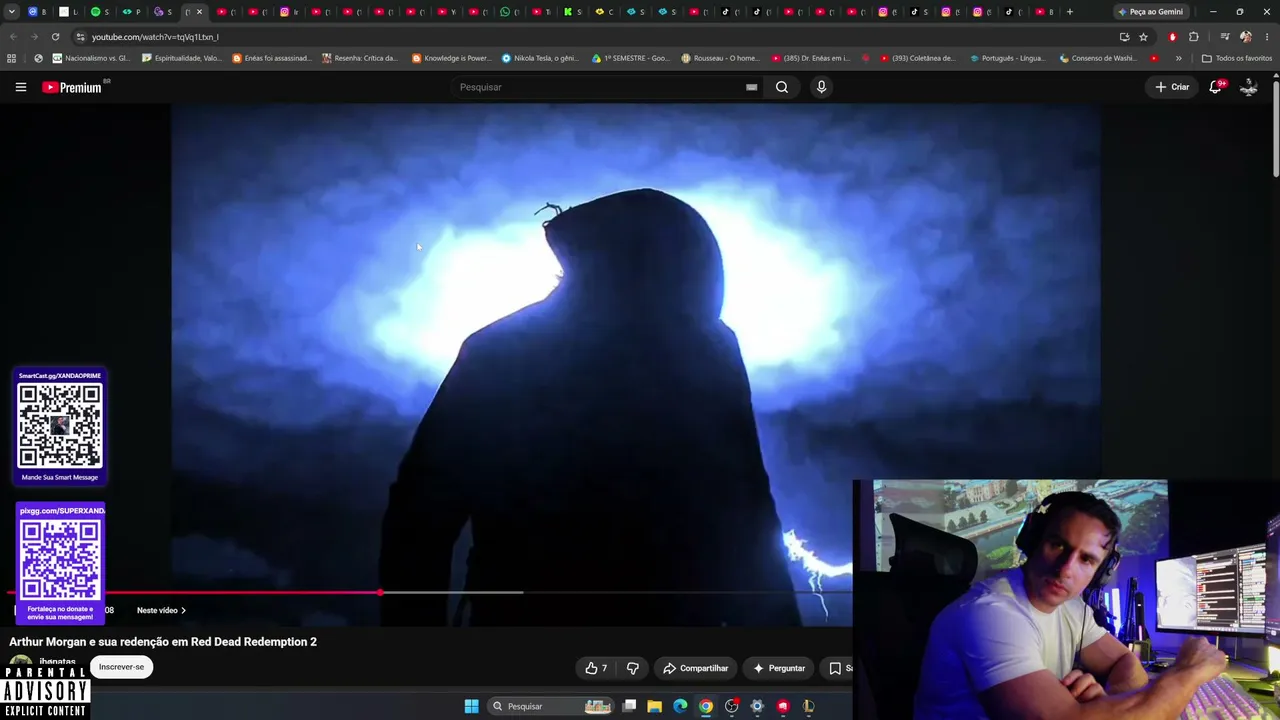The image size is (1280, 720).
Task: Open Settings gear on the taskbar
Action: tap(757, 706)
